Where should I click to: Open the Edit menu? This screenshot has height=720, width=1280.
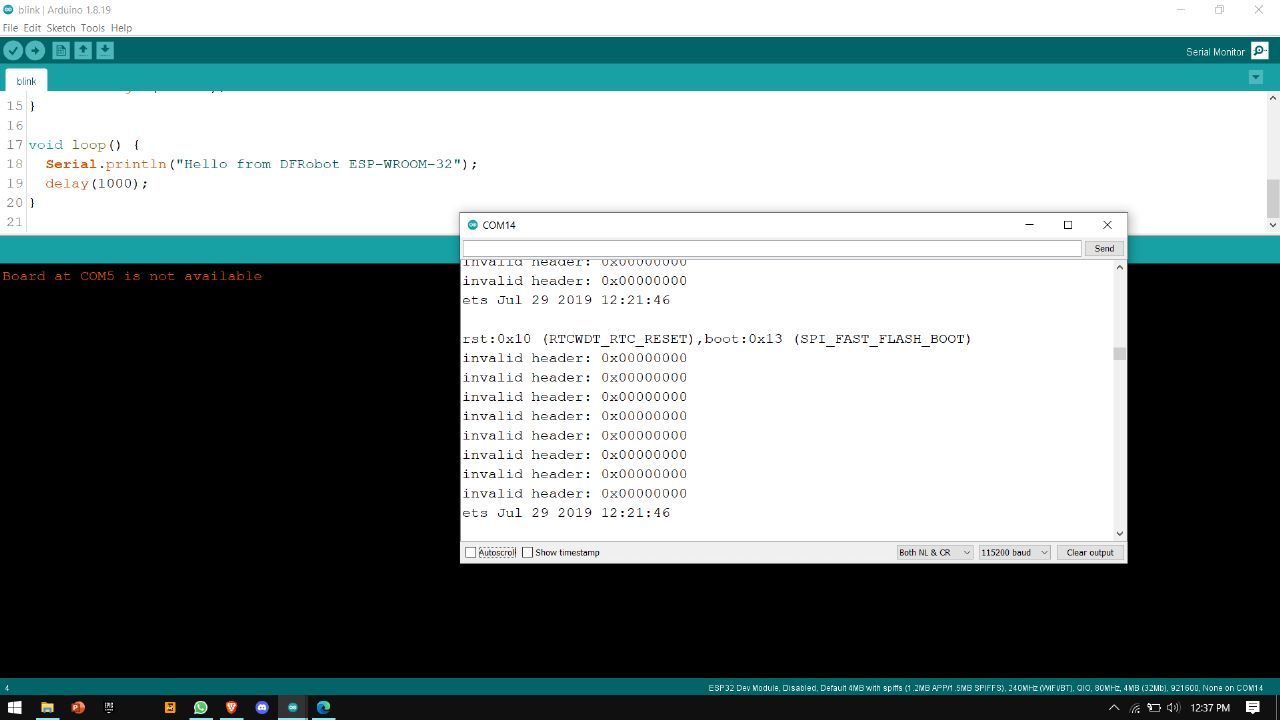pos(32,28)
